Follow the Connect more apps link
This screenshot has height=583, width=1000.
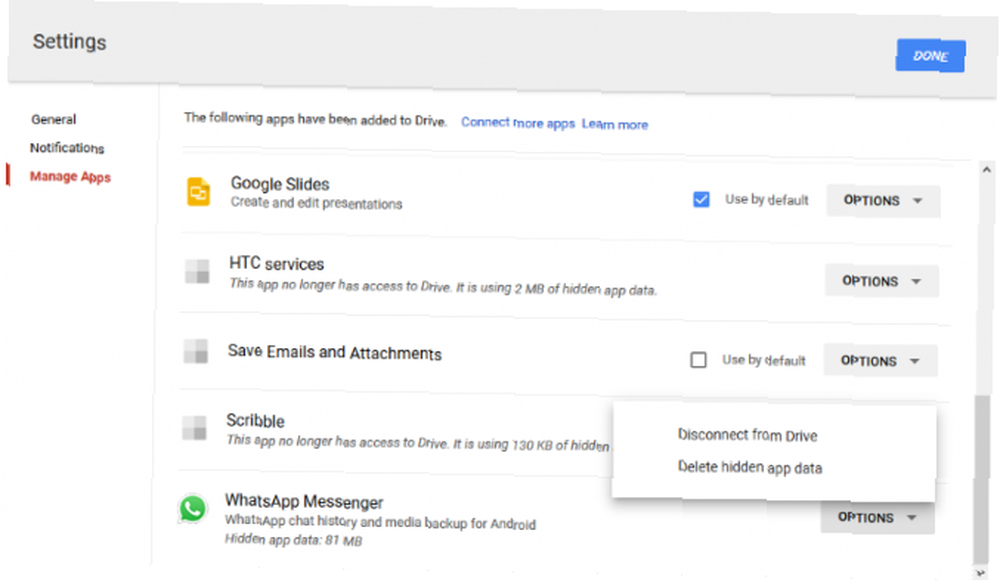(518, 122)
